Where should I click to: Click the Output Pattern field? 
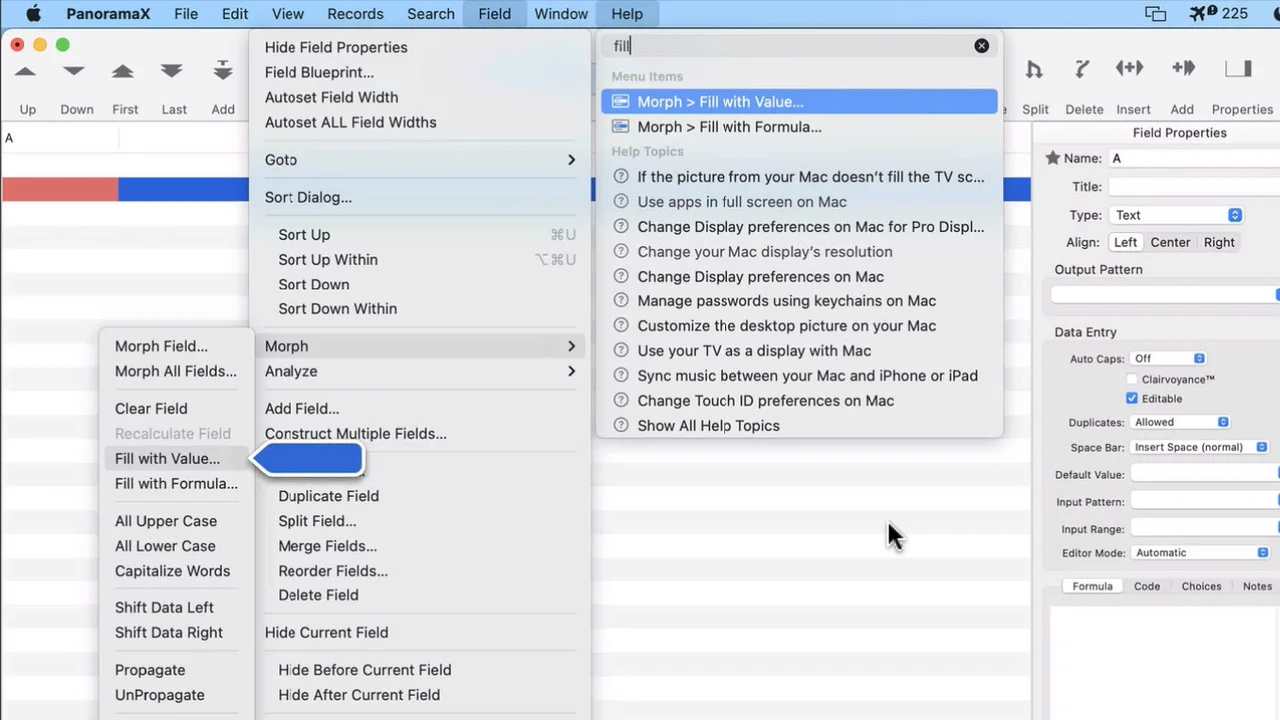coord(1165,295)
